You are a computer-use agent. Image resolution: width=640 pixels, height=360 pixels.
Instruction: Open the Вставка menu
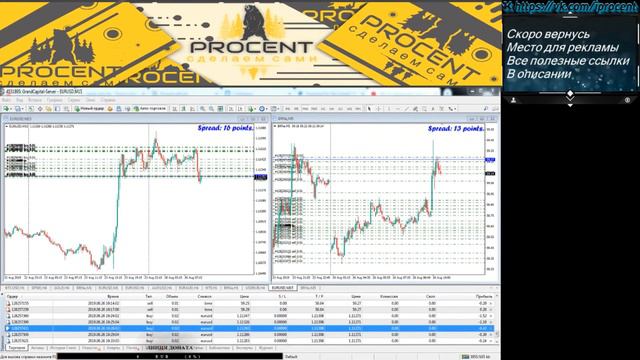click(35, 100)
